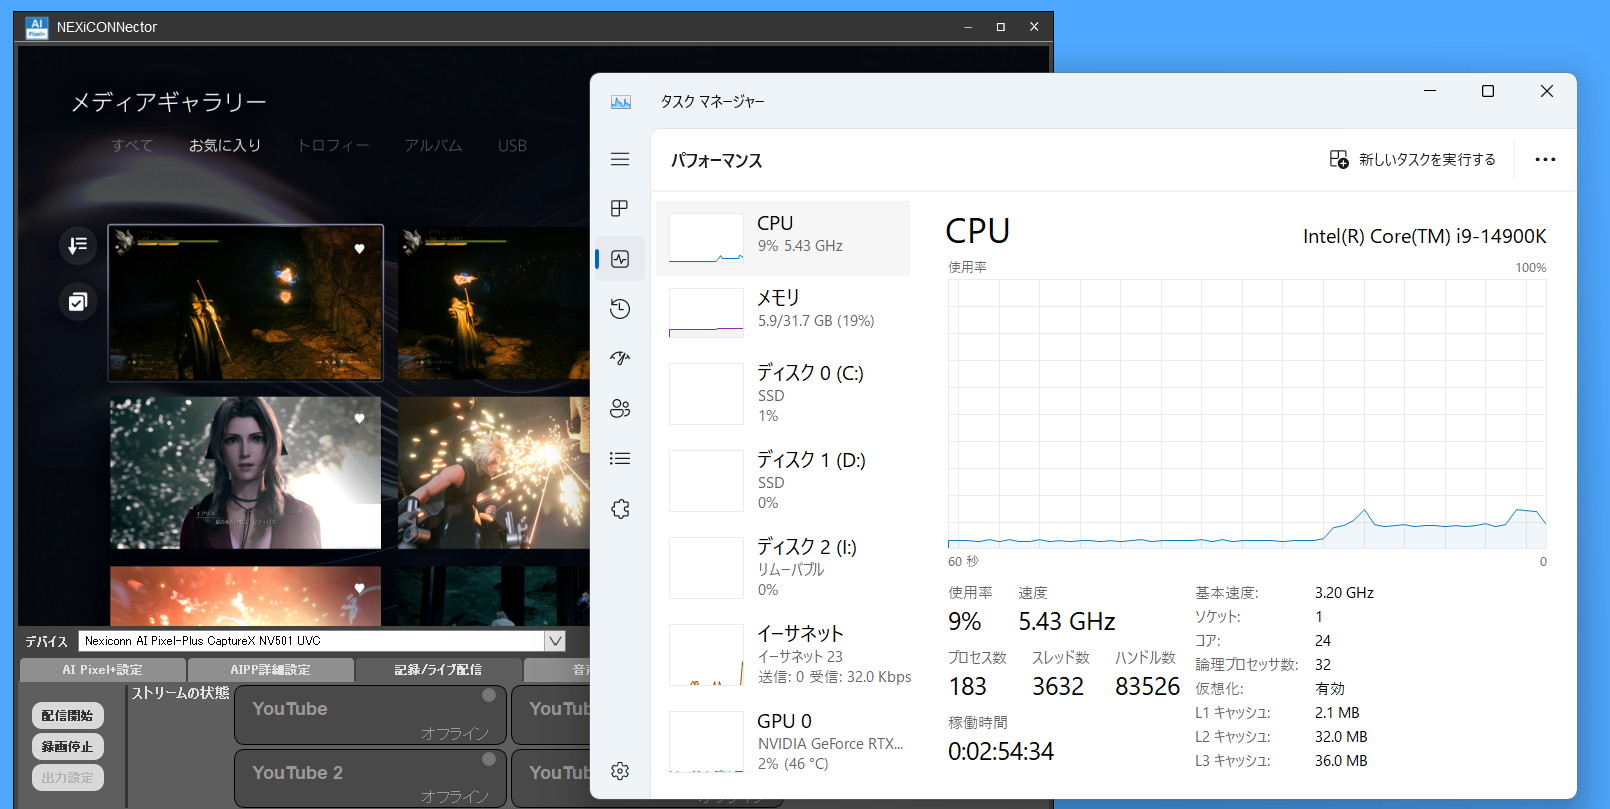
Task: Click the handle count 83526
Action: click(1147, 686)
